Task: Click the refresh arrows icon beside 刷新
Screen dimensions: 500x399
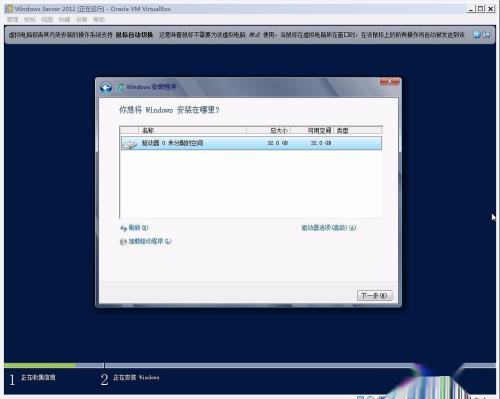Action: tap(123, 228)
